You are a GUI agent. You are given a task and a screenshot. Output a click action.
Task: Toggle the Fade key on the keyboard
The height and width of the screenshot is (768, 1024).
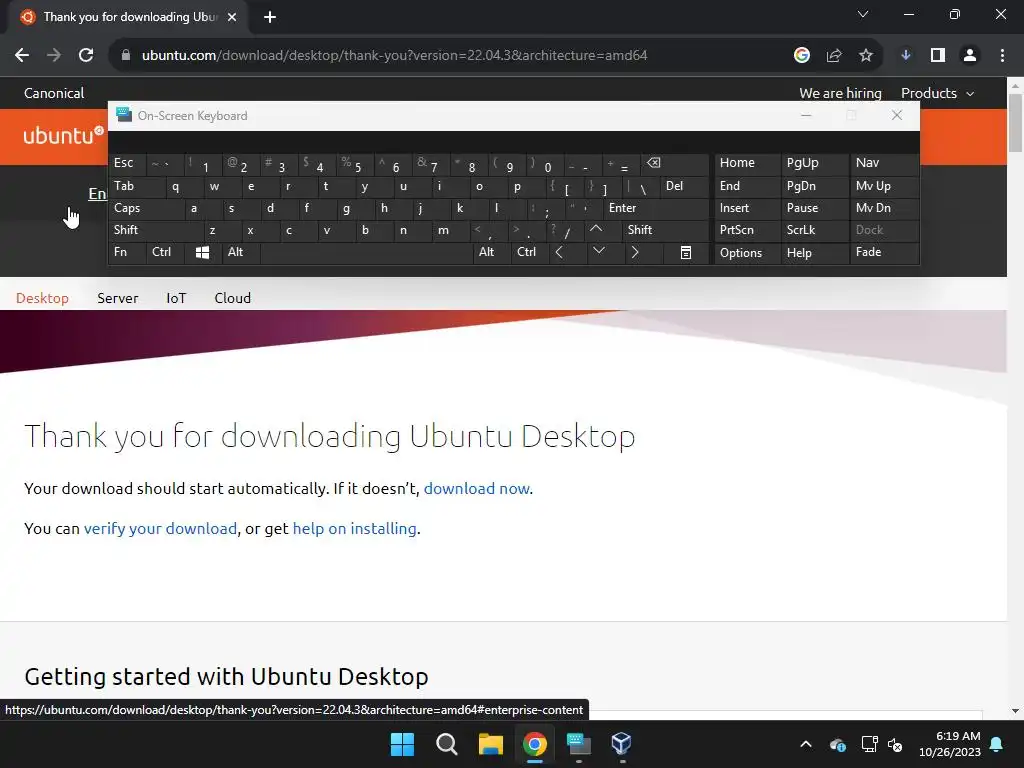(x=884, y=253)
